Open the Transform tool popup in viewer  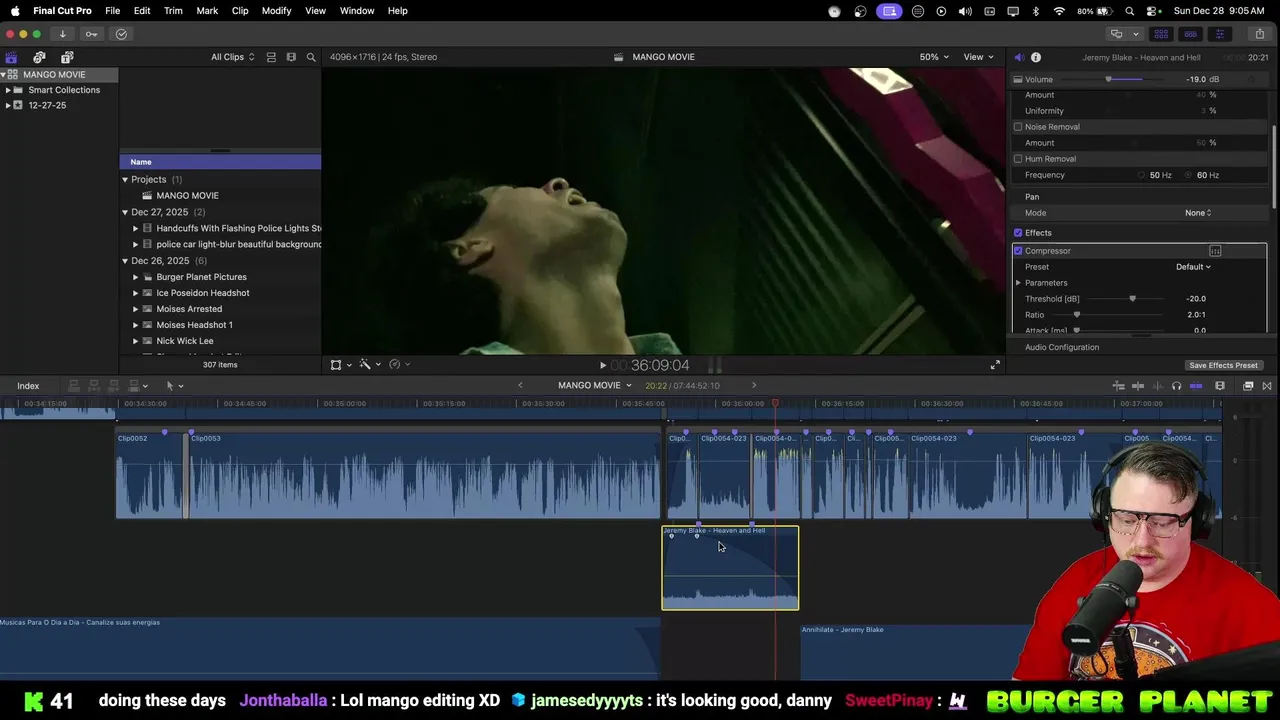tap(340, 365)
